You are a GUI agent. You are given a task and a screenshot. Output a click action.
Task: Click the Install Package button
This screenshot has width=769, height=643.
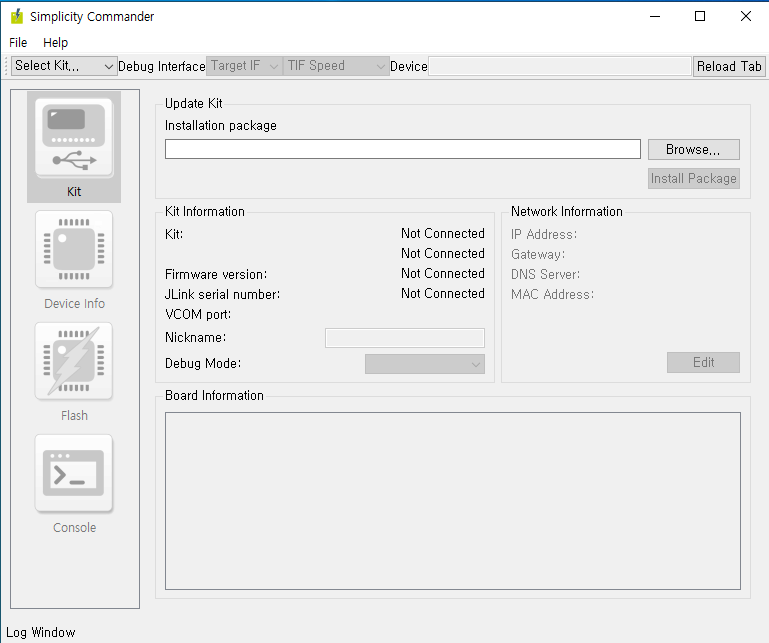pos(693,179)
